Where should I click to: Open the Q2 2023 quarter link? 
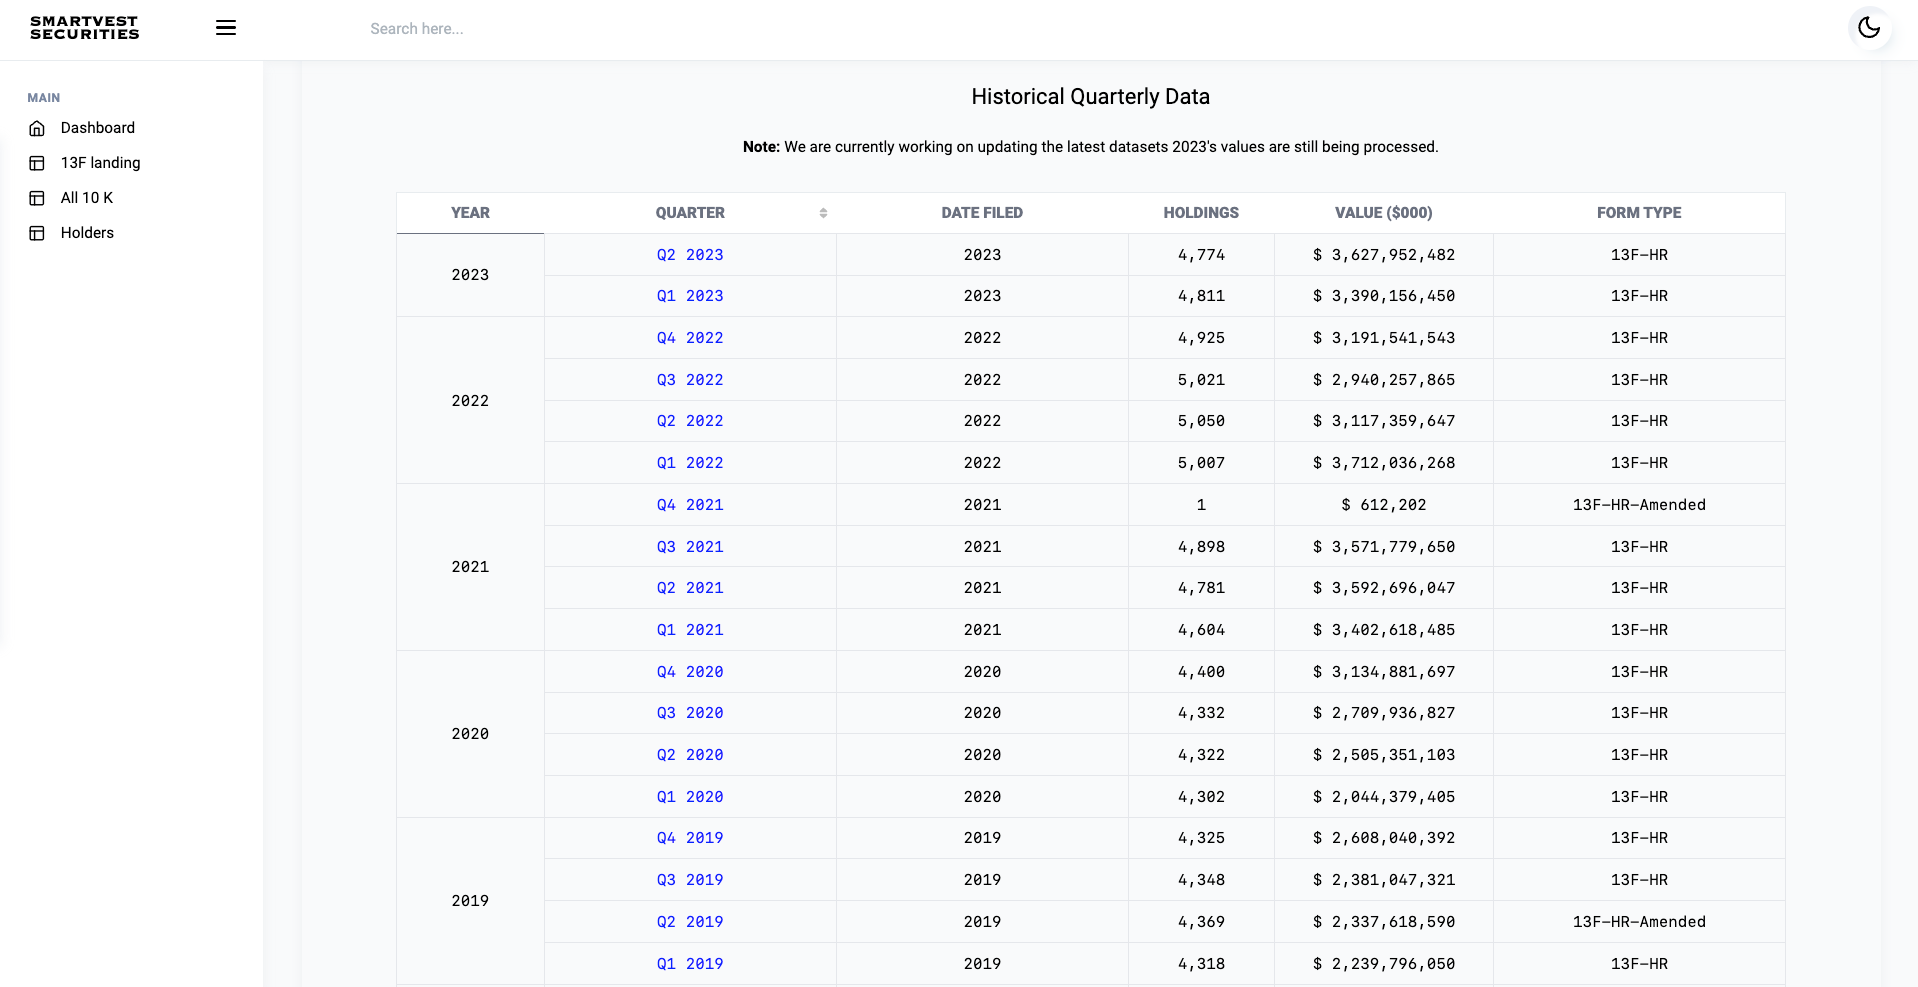point(690,255)
